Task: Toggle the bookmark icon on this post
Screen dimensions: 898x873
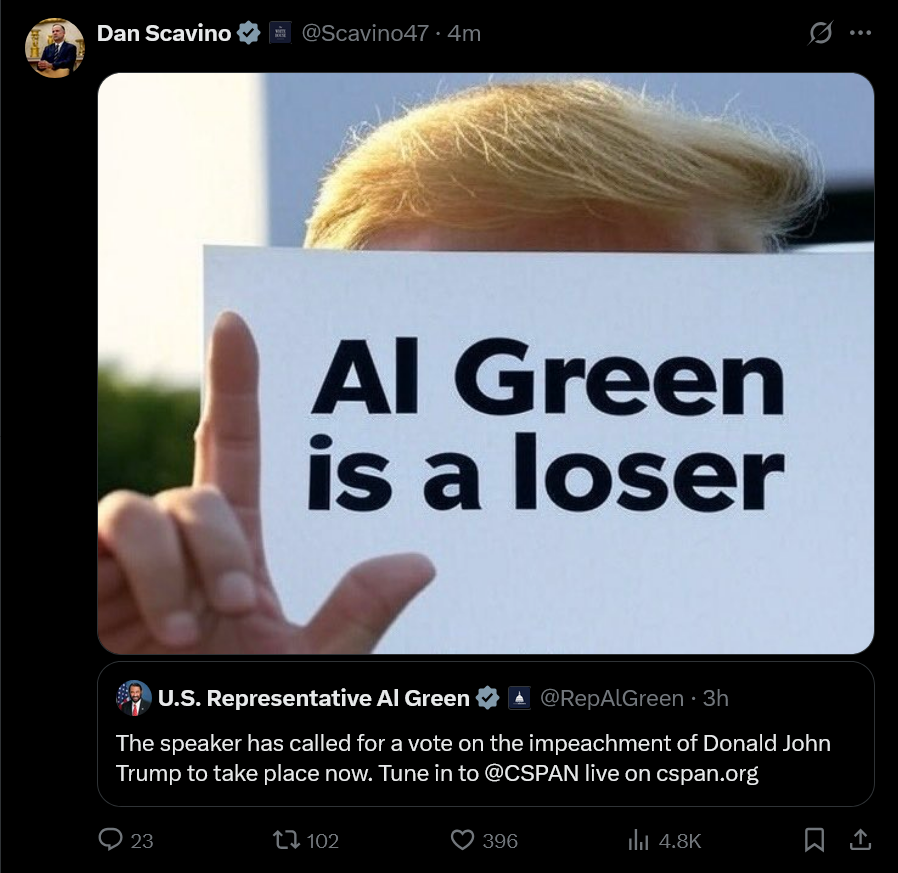Action: pos(814,840)
